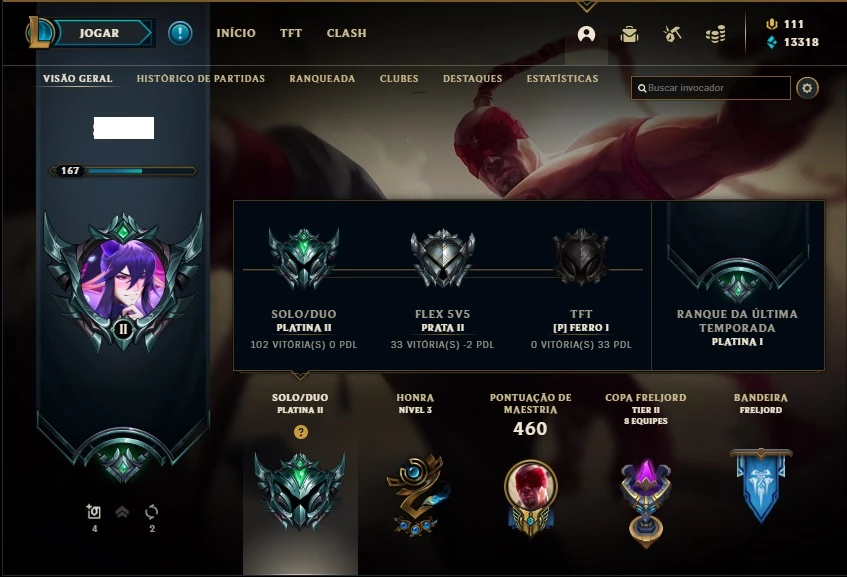
Task: Open the Ranqueada tab
Action: click(x=322, y=79)
